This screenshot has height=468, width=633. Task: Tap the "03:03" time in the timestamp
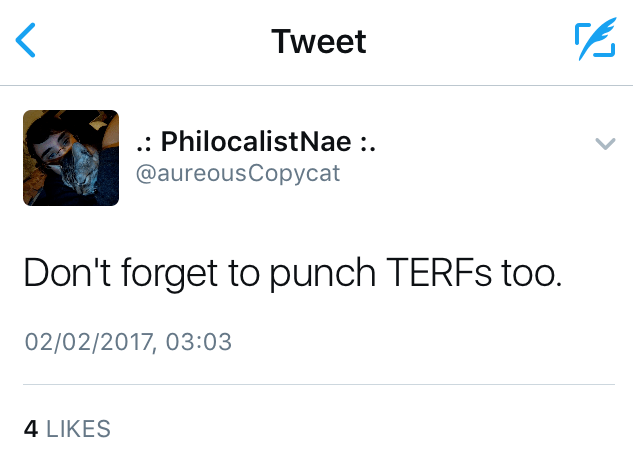203,342
